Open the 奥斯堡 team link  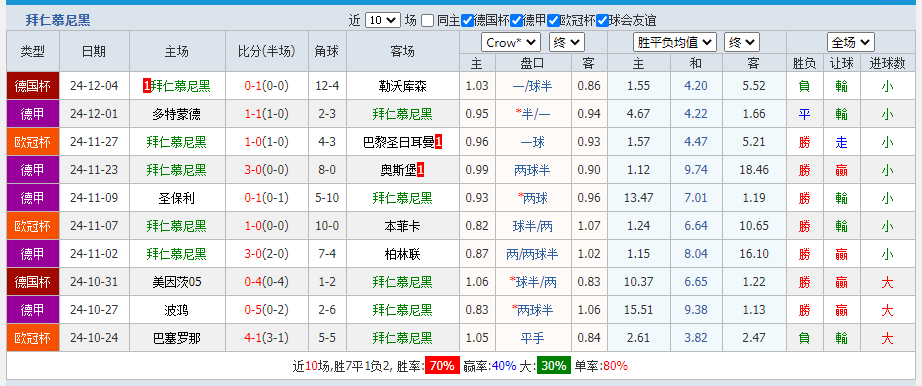click(x=398, y=170)
